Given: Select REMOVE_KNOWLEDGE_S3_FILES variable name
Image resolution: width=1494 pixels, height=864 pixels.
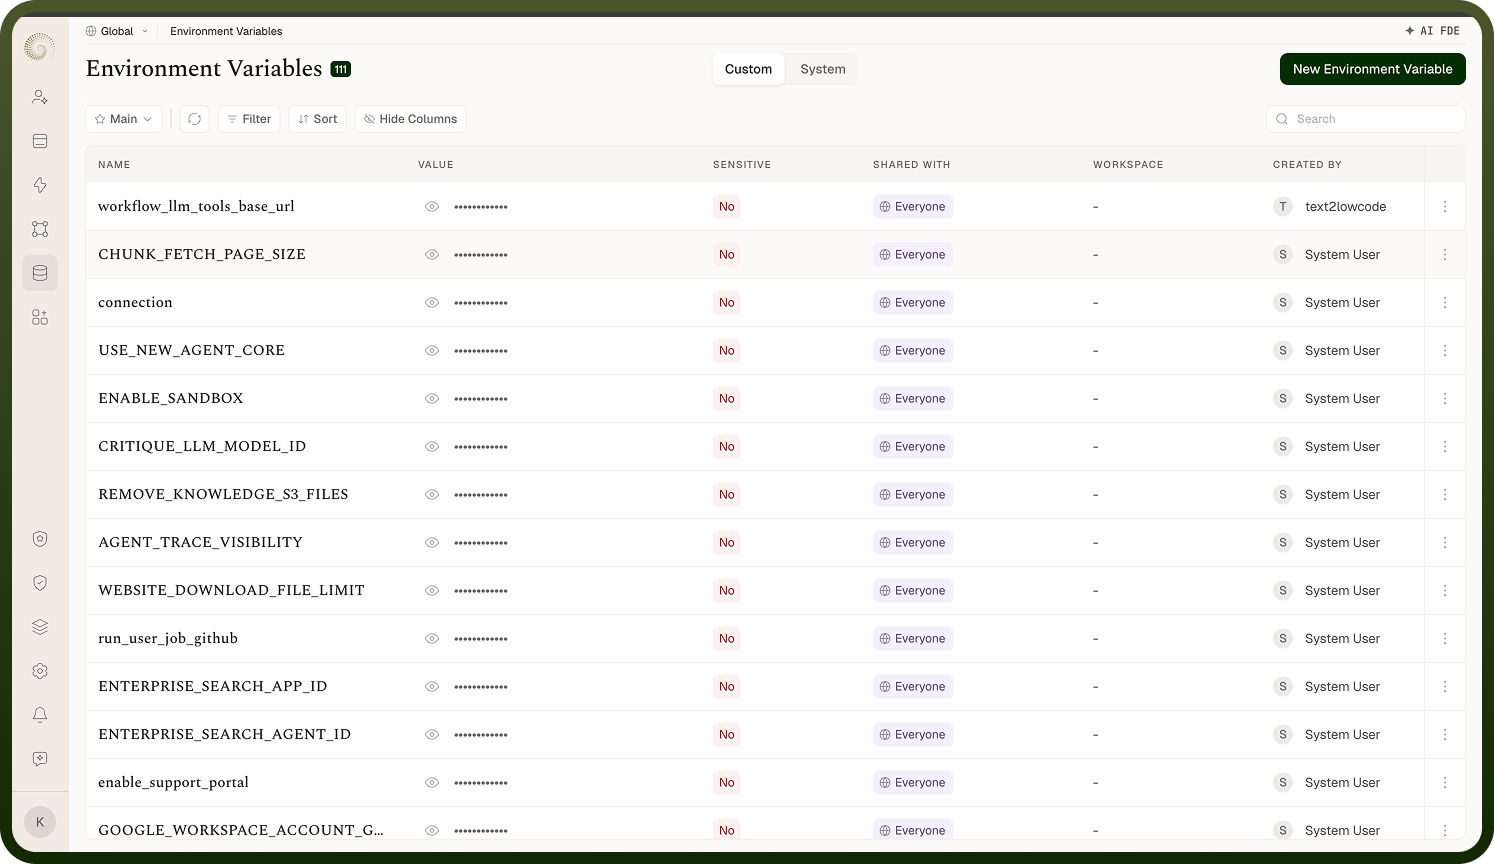Looking at the screenshot, I should point(223,495).
